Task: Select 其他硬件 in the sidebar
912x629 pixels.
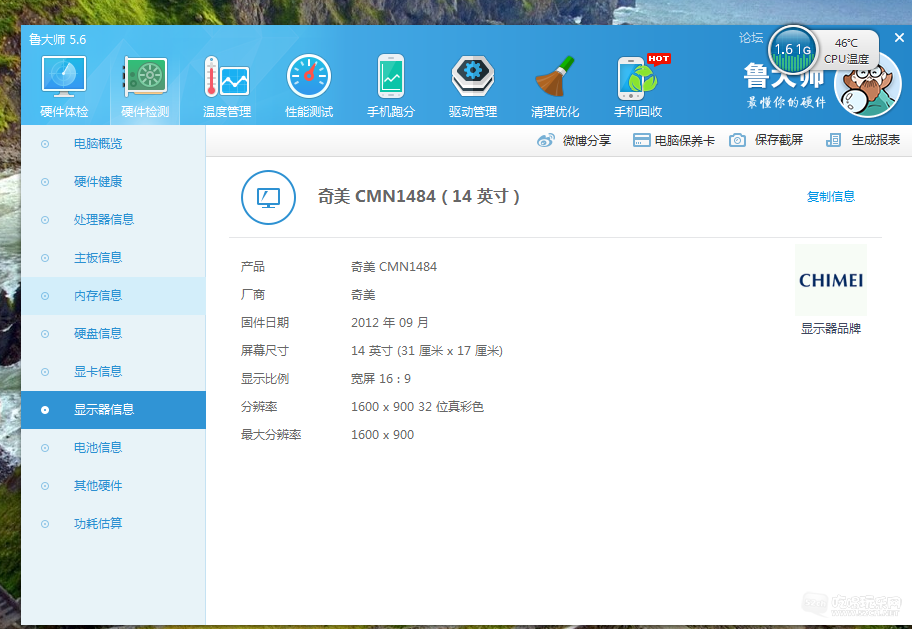Action: [x=113, y=485]
